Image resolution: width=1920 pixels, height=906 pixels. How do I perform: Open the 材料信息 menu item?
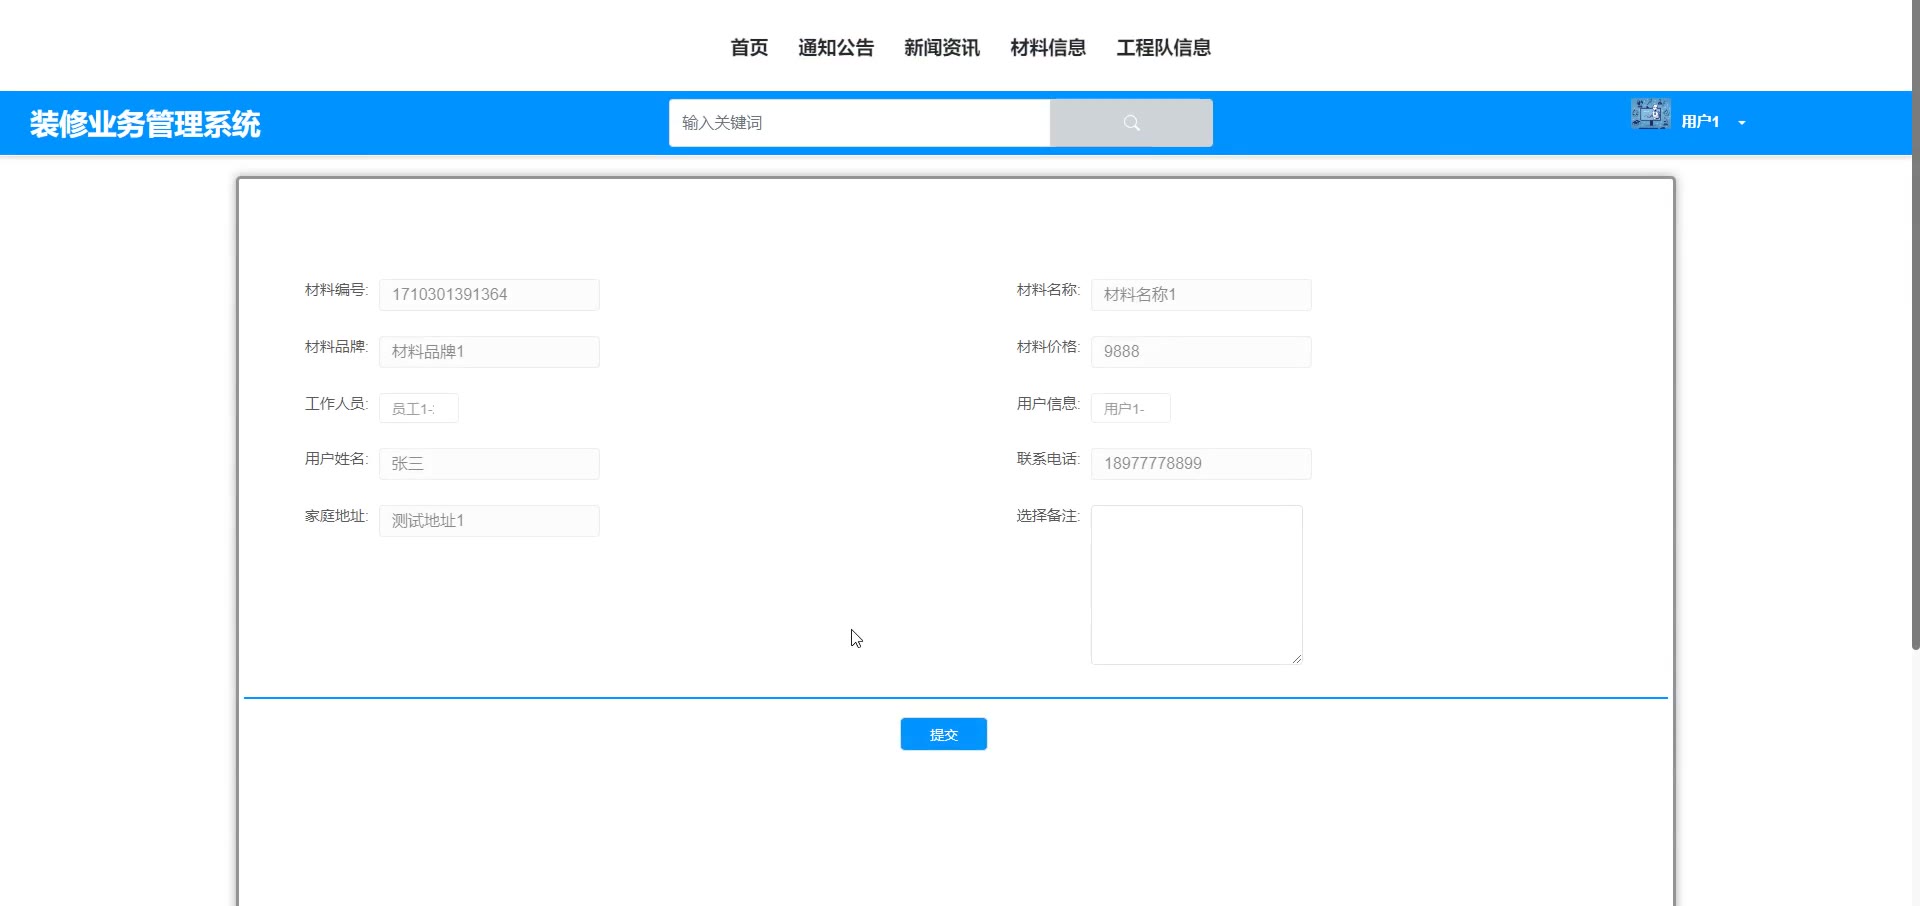(x=1048, y=47)
